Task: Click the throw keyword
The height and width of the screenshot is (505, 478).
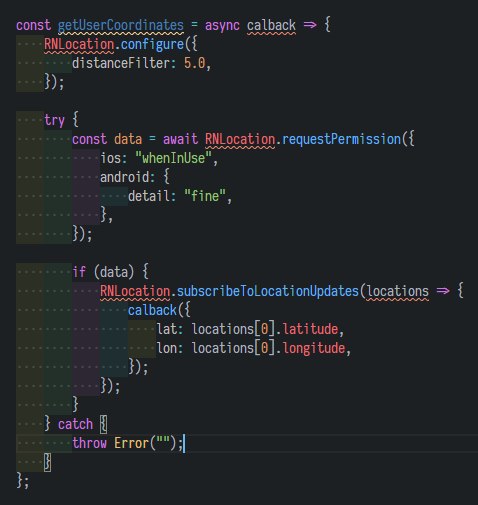Action: tap(89, 443)
